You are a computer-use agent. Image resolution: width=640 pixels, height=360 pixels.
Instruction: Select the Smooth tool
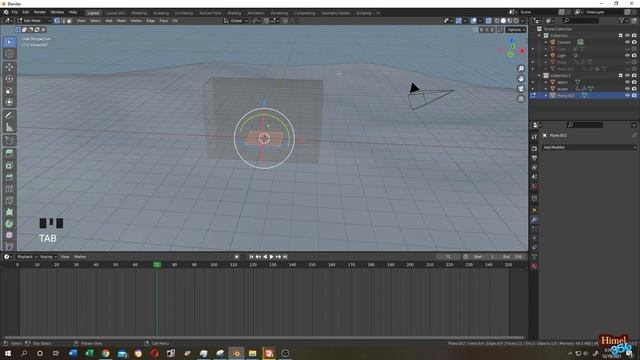click(x=9, y=236)
